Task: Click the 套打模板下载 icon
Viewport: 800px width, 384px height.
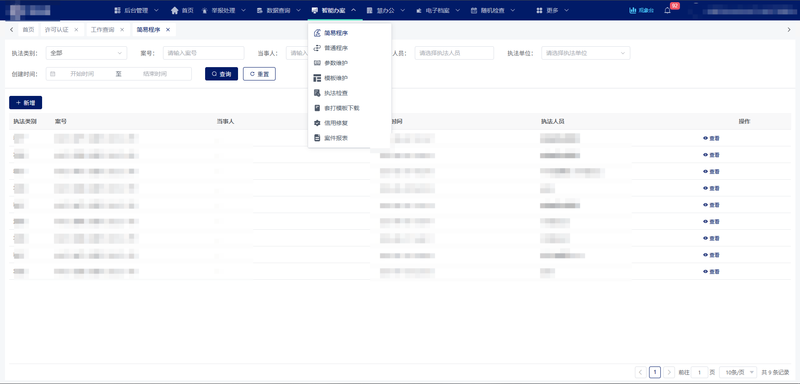Action: click(x=317, y=108)
